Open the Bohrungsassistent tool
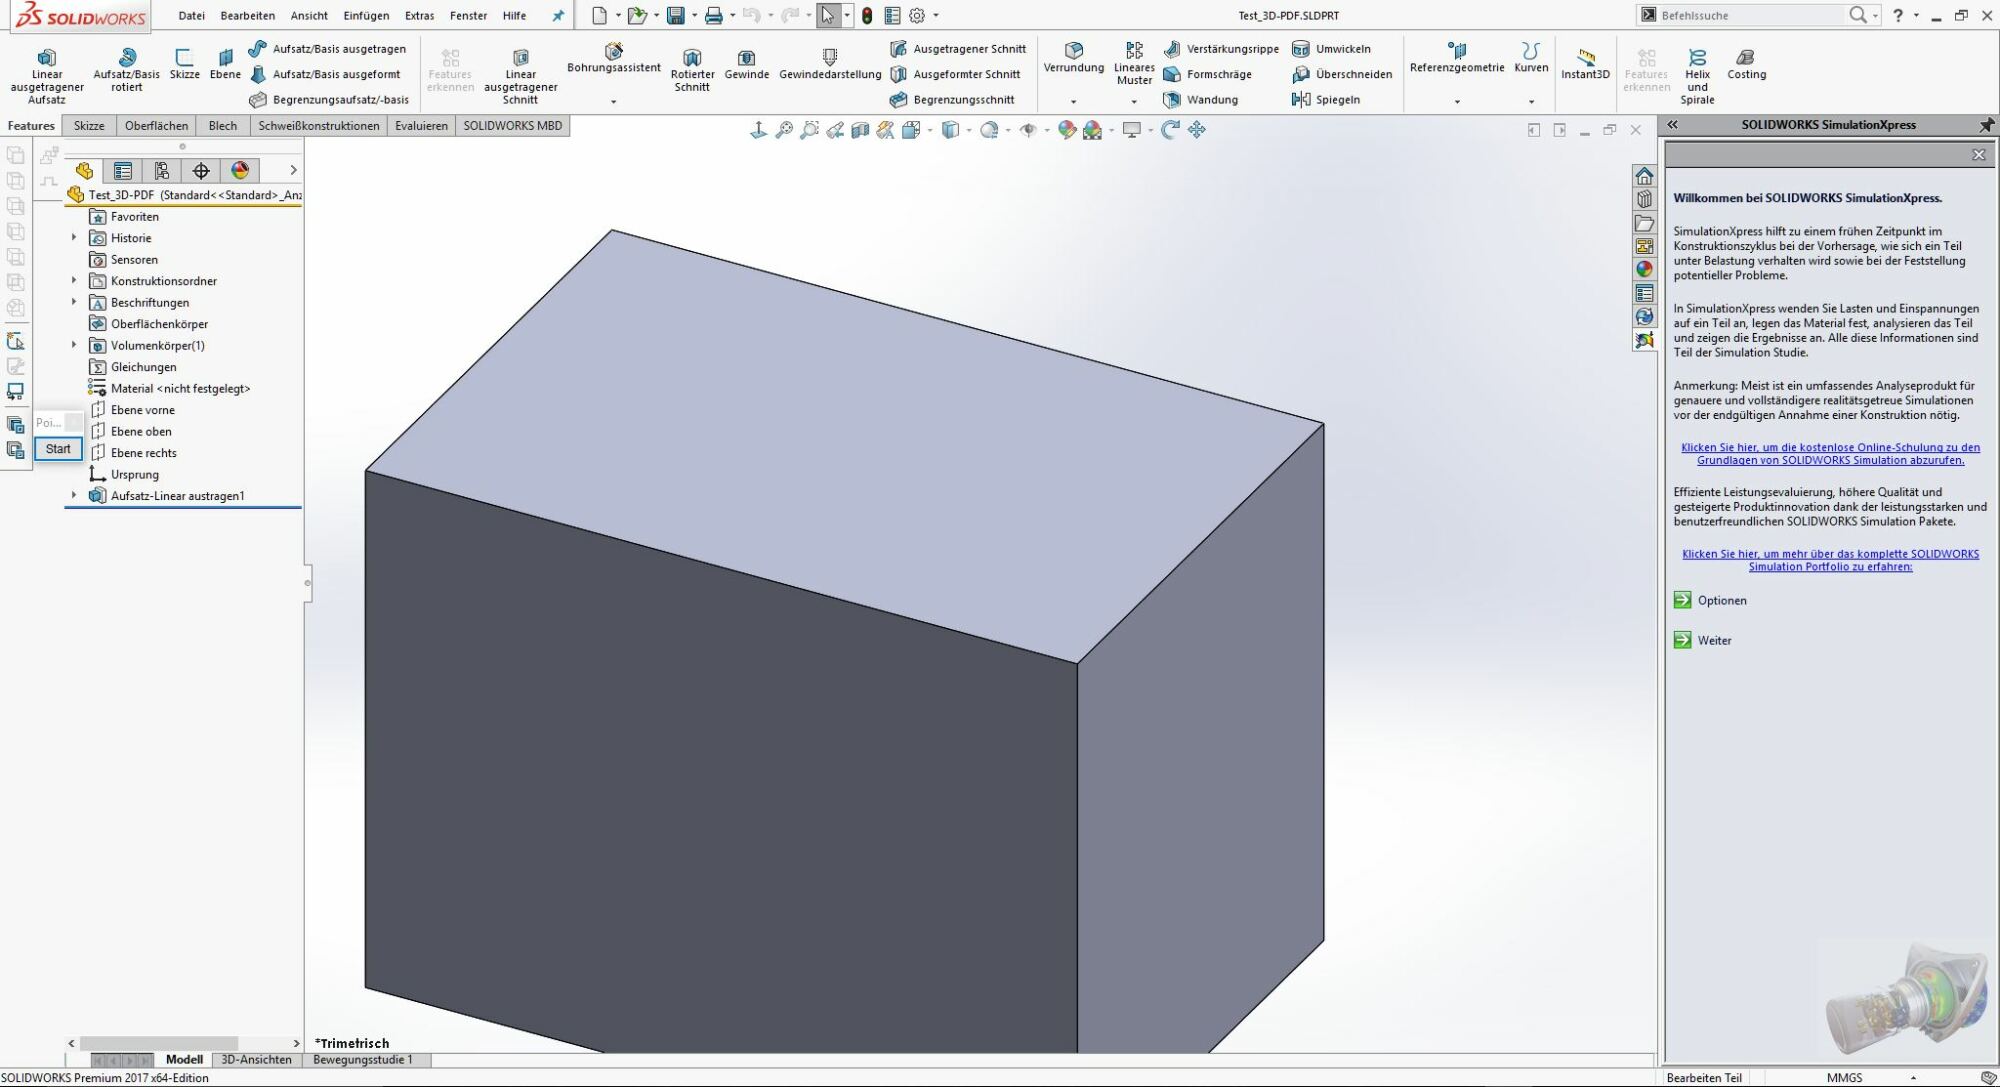The height and width of the screenshot is (1087, 2000). (613, 58)
